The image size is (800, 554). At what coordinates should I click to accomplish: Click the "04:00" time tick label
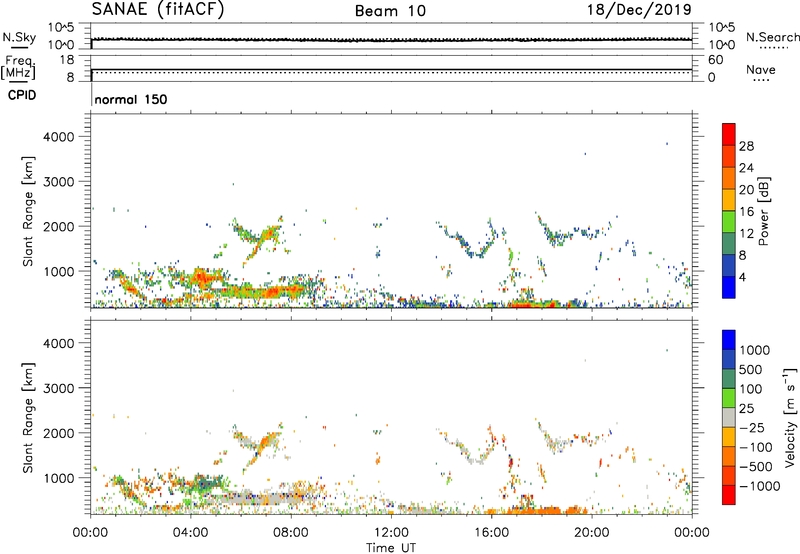190,533
